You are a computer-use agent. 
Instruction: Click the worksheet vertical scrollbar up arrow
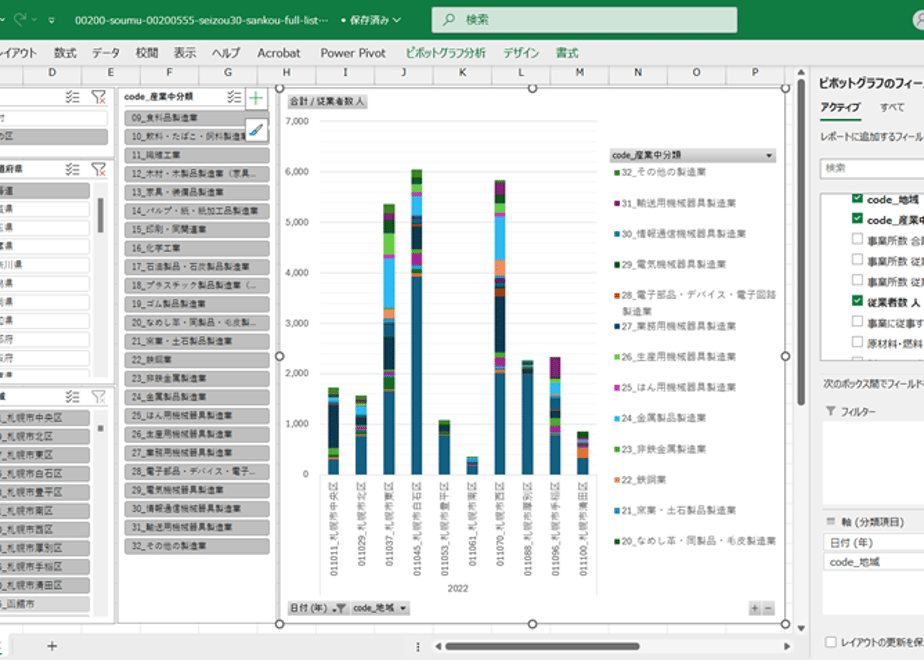801,72
